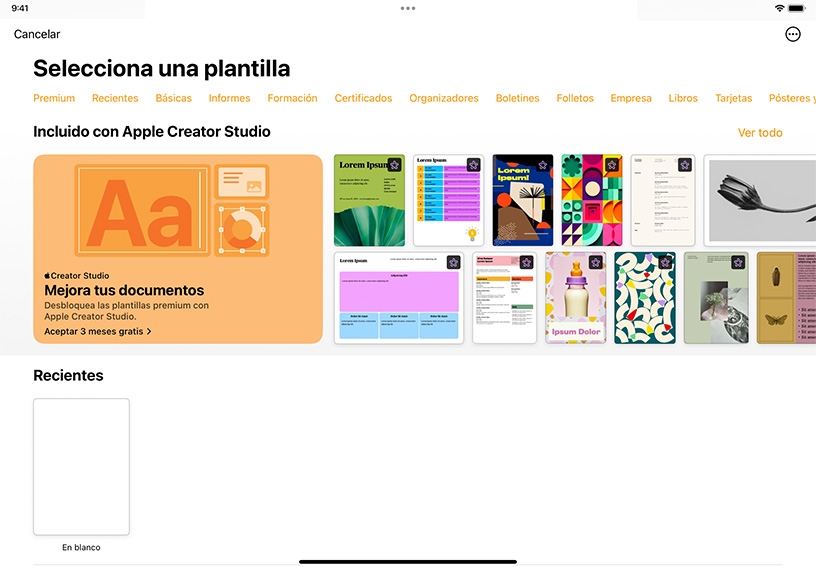This screenshot has height=567, width=816.
Task: Switch to Tarjetas templates
Action: (733, 98)
